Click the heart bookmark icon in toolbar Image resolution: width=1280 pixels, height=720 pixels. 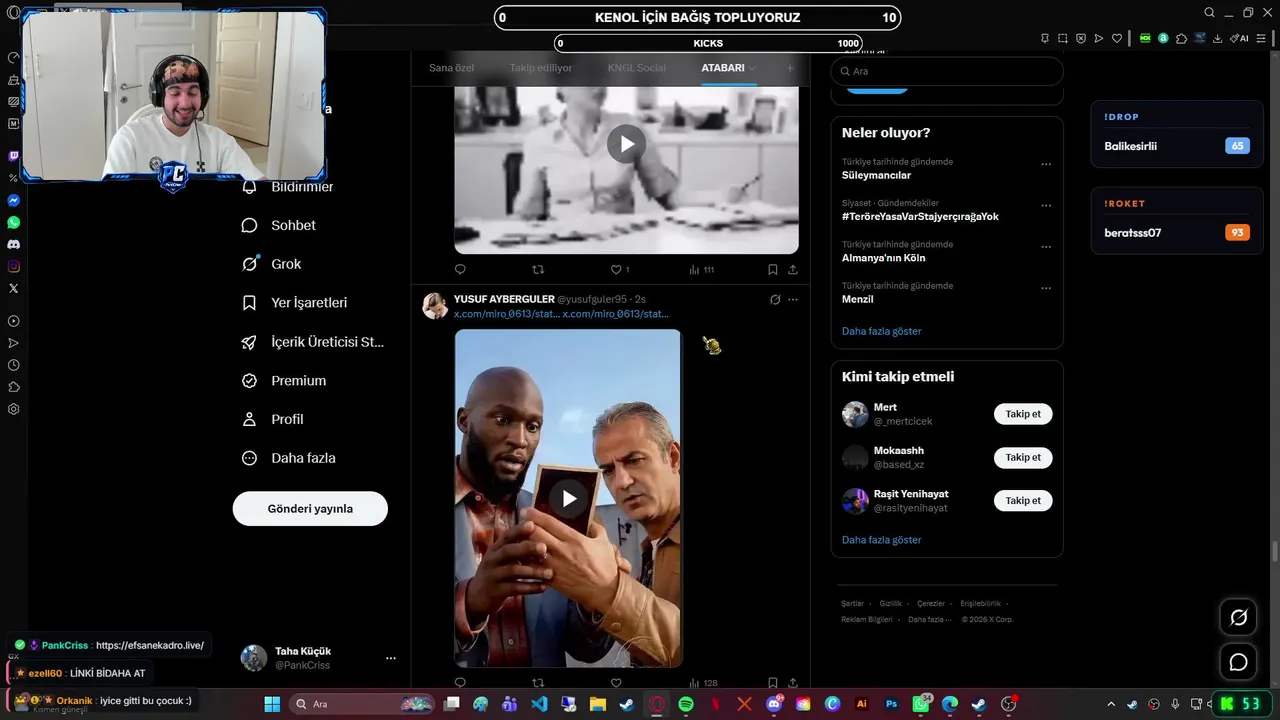1118,38
